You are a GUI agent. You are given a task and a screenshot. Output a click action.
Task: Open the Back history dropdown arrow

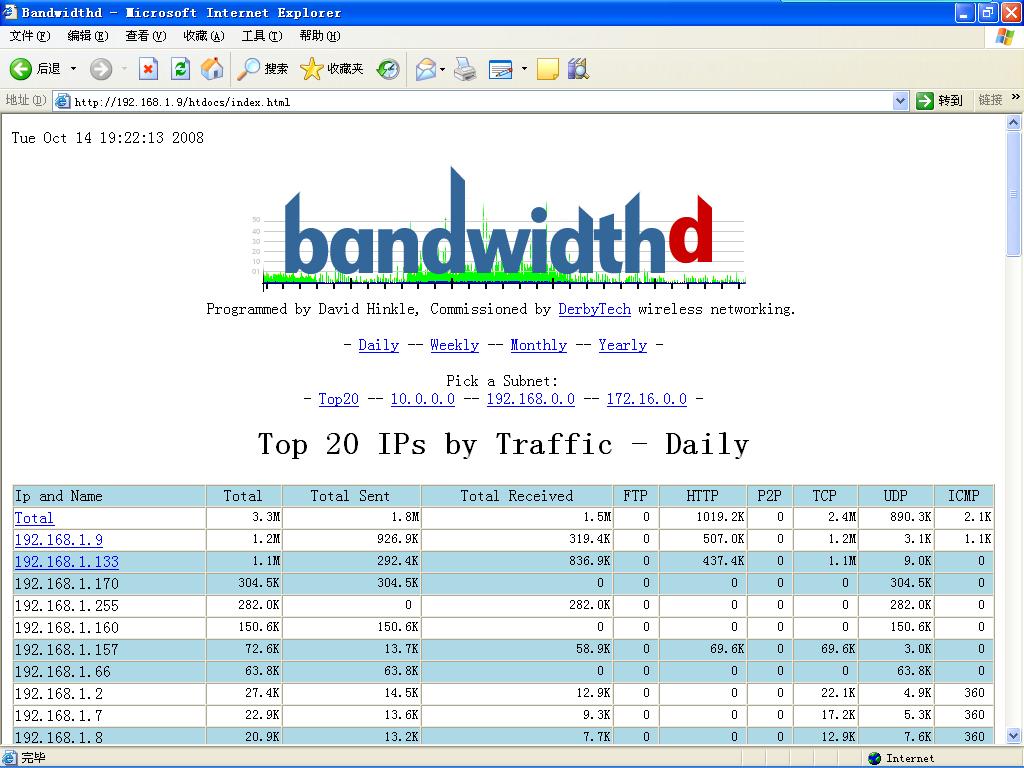click(x=73, y=69)
